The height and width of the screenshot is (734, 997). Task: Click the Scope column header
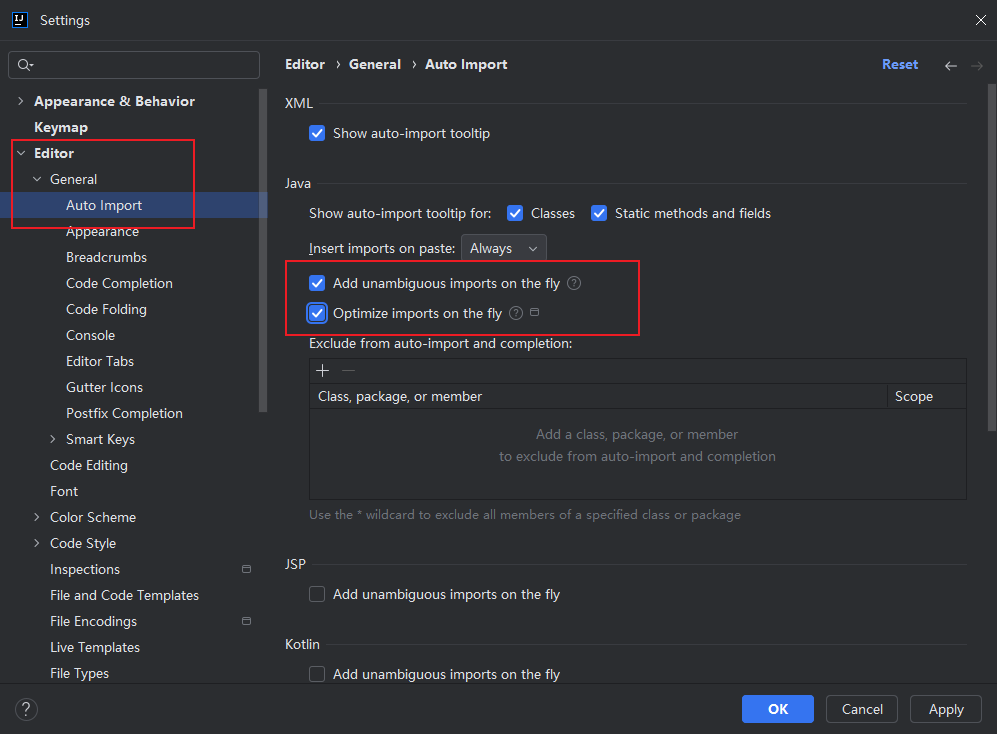click(x=926, y=396)
